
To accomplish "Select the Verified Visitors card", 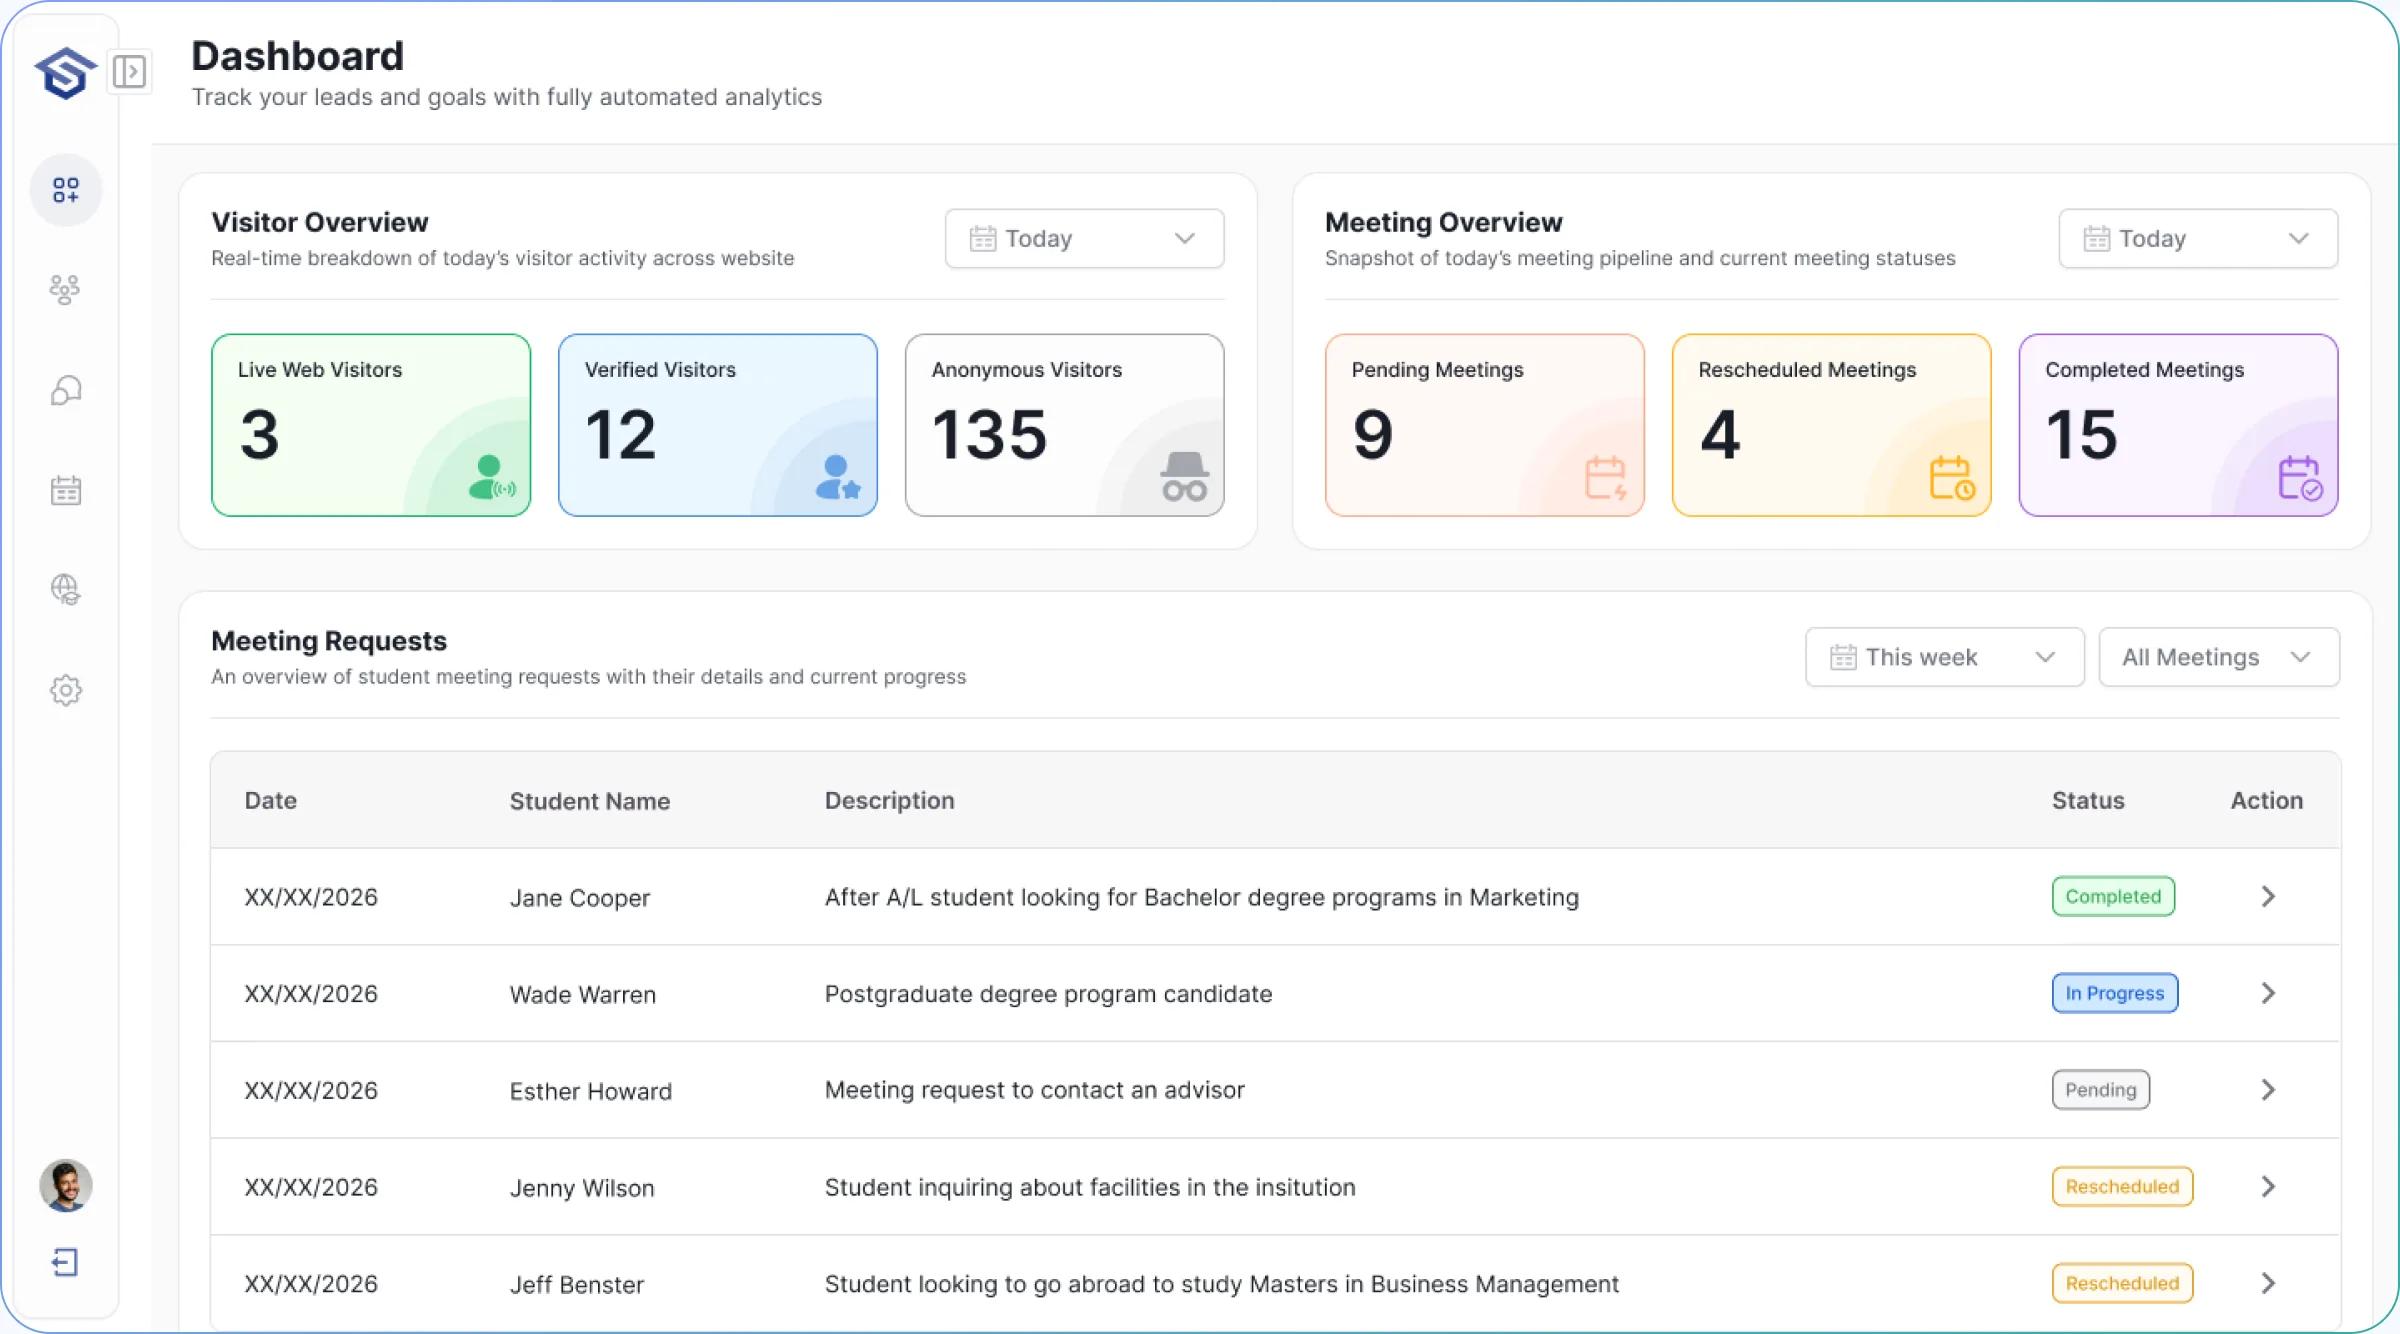I will 718,425.
